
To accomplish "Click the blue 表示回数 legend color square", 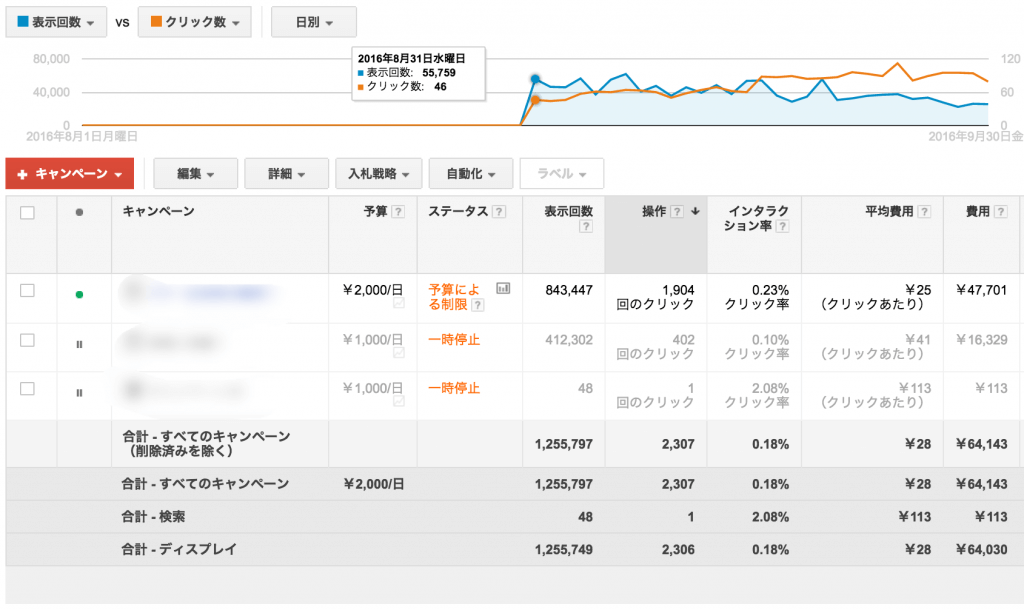I will (21, 21).
